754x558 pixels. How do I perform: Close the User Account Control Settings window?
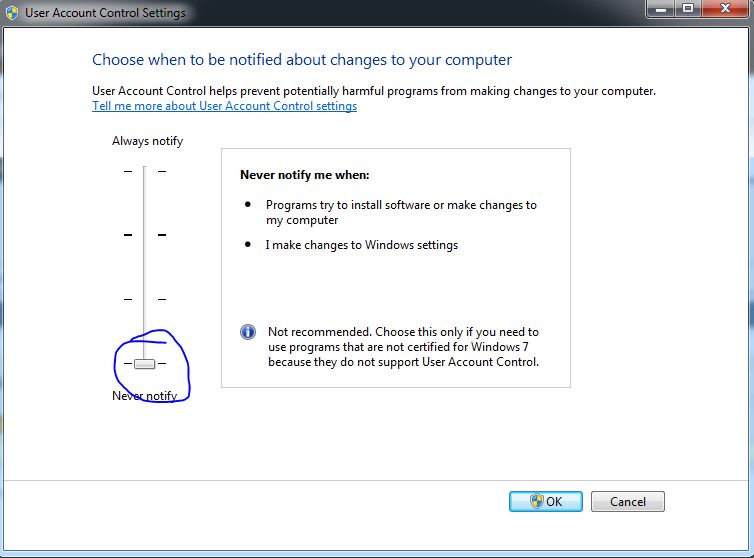(x=725, y=9)
